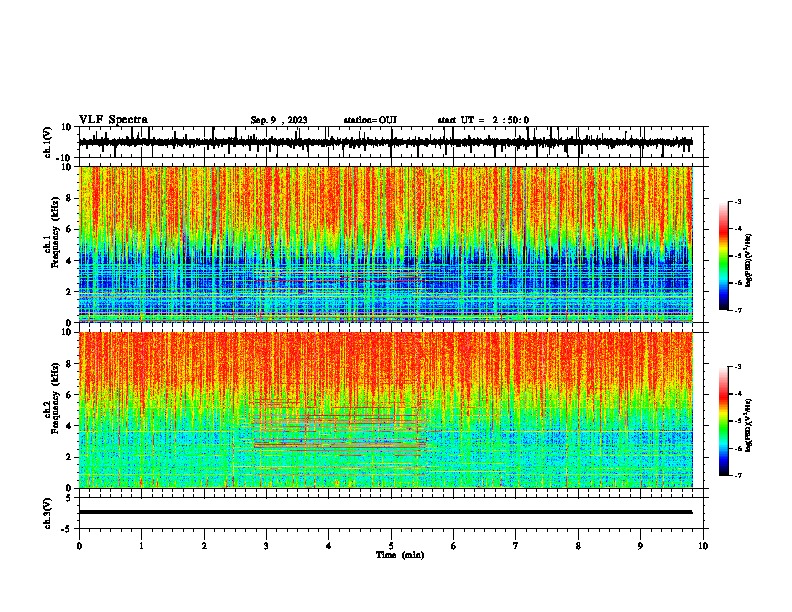Click the ch.1 waveform trace panel
Screen dimensions: 792x612
[x=391, y=142]
